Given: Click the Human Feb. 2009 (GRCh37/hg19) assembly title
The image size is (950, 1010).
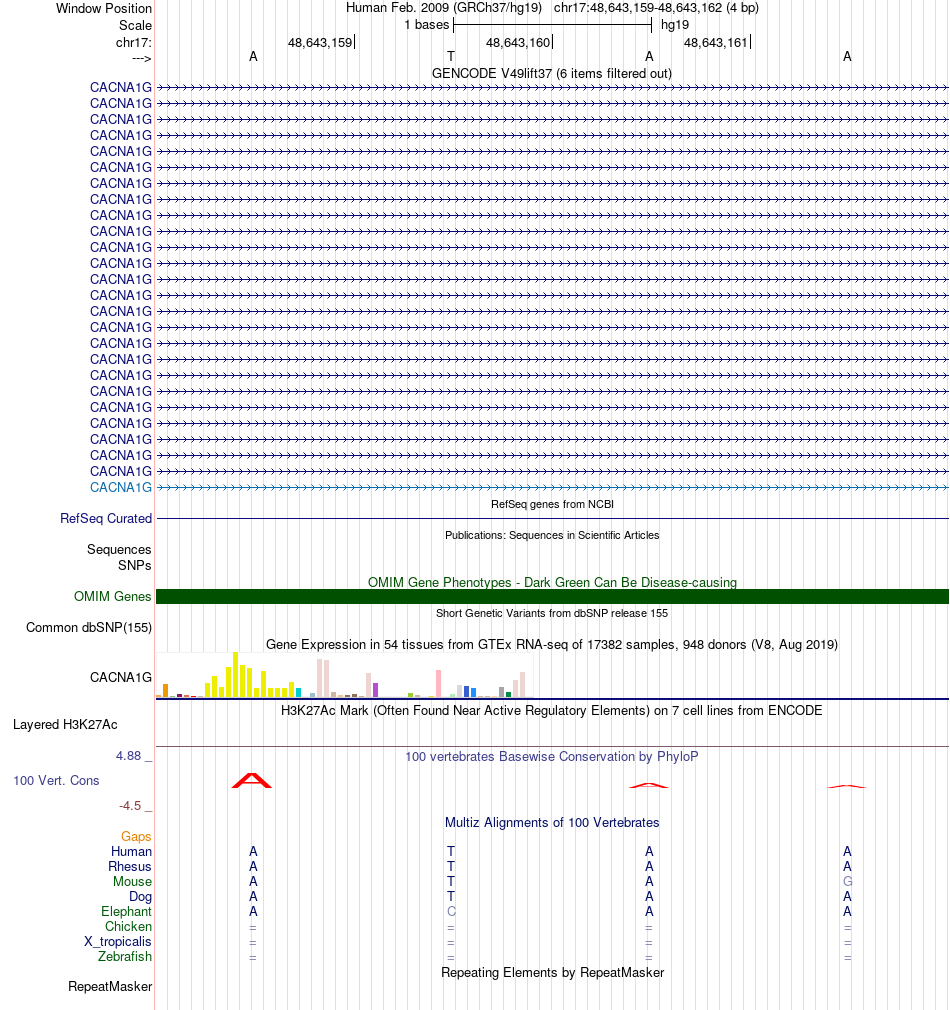Looking at the screenshot, I should [x=444, y=8].
